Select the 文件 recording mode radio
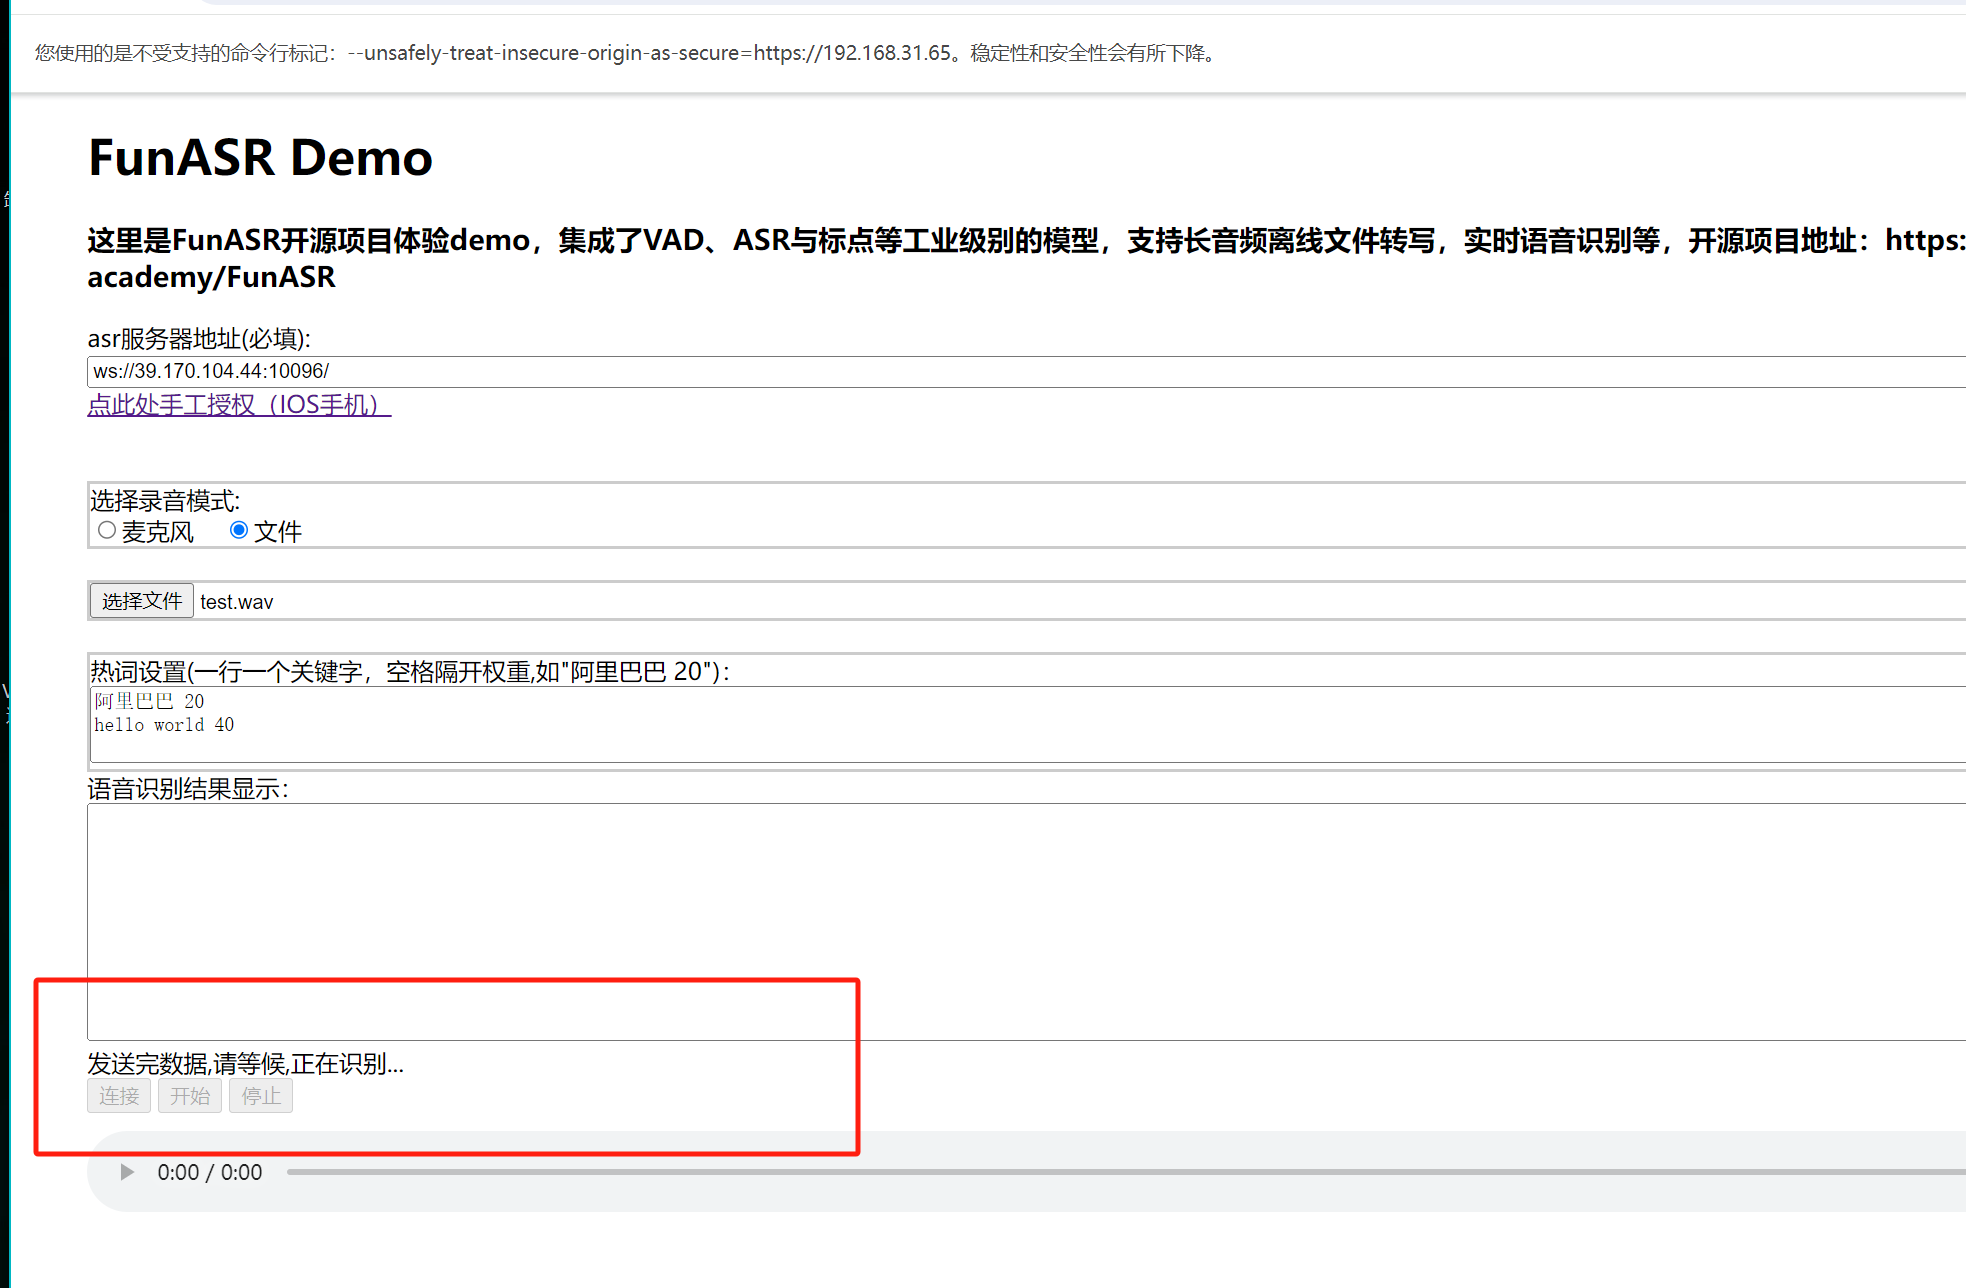1966x1288 pixels. point(239,531)
